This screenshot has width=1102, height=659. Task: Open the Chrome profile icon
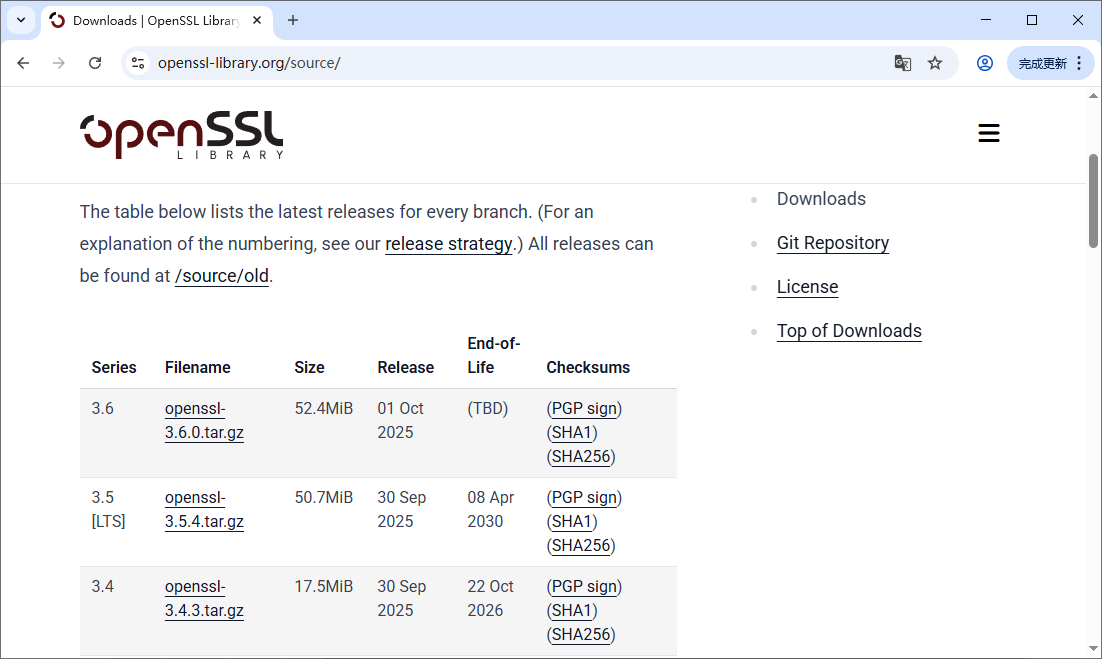point(985,63)
